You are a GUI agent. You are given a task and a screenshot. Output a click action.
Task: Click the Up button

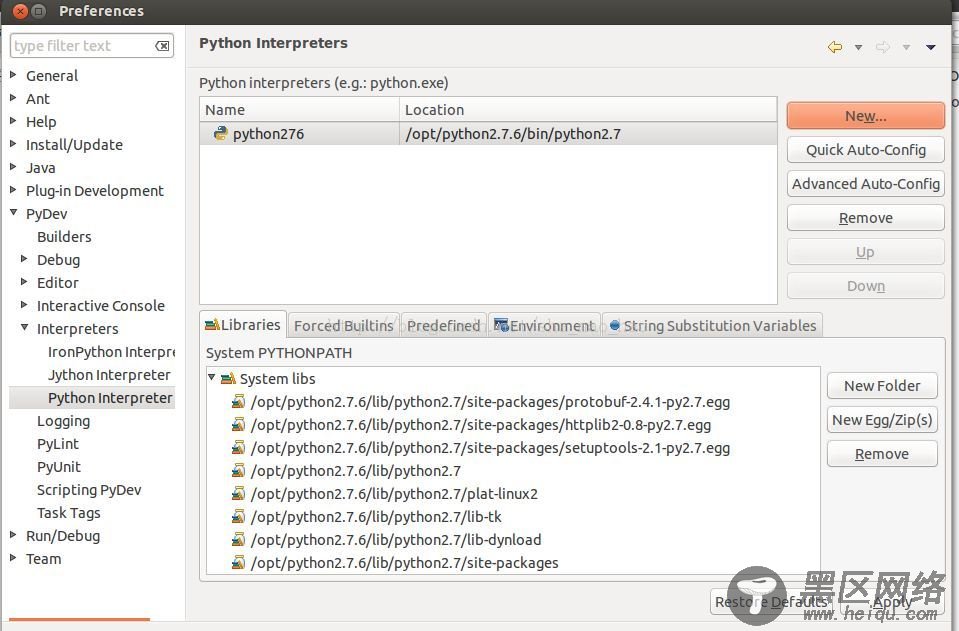(x=865, y=252)
